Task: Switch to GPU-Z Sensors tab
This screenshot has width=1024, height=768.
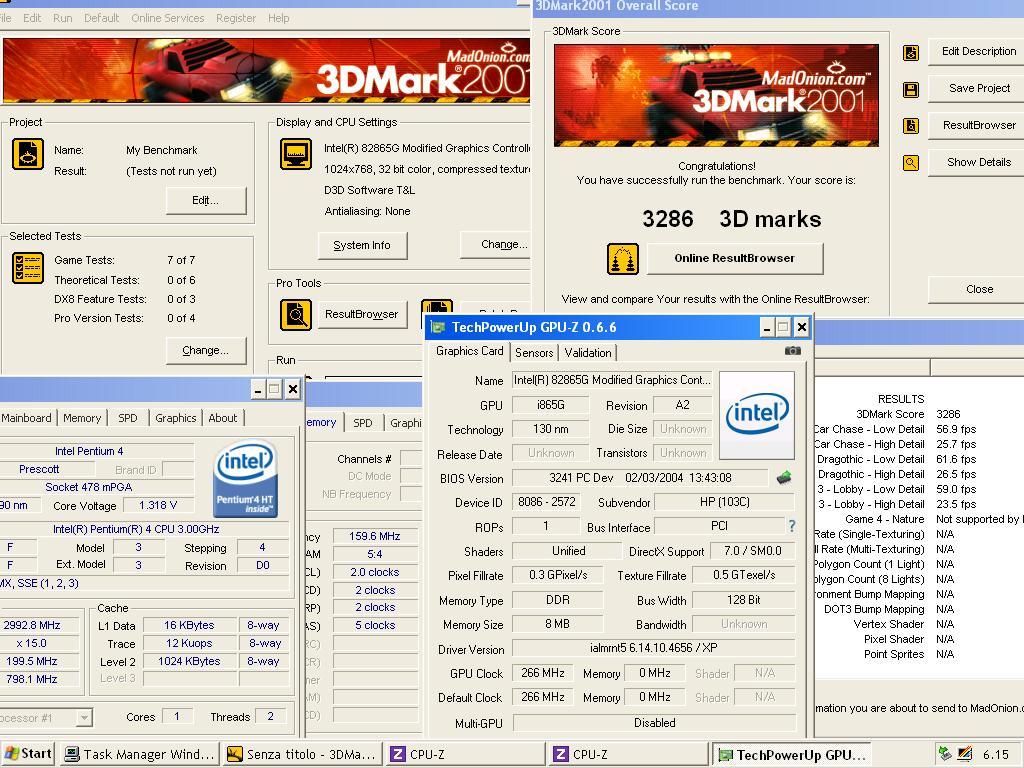Action: pos(534,353)
